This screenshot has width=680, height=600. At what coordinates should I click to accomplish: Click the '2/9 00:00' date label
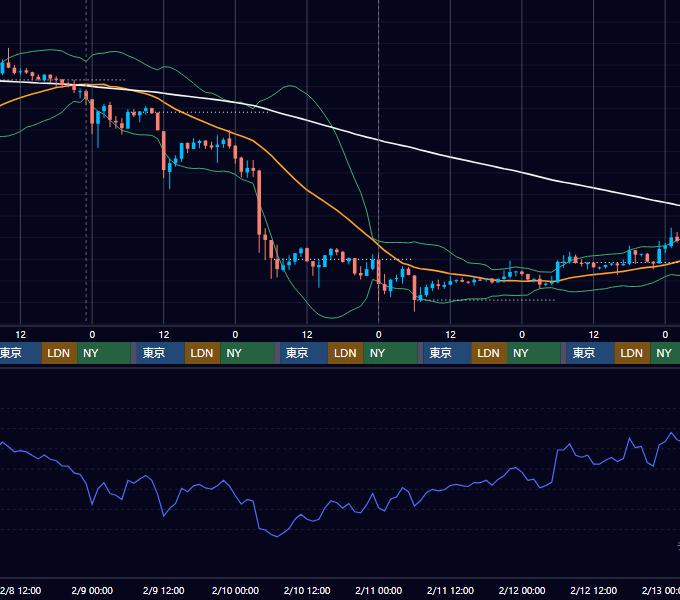point(92,590)
